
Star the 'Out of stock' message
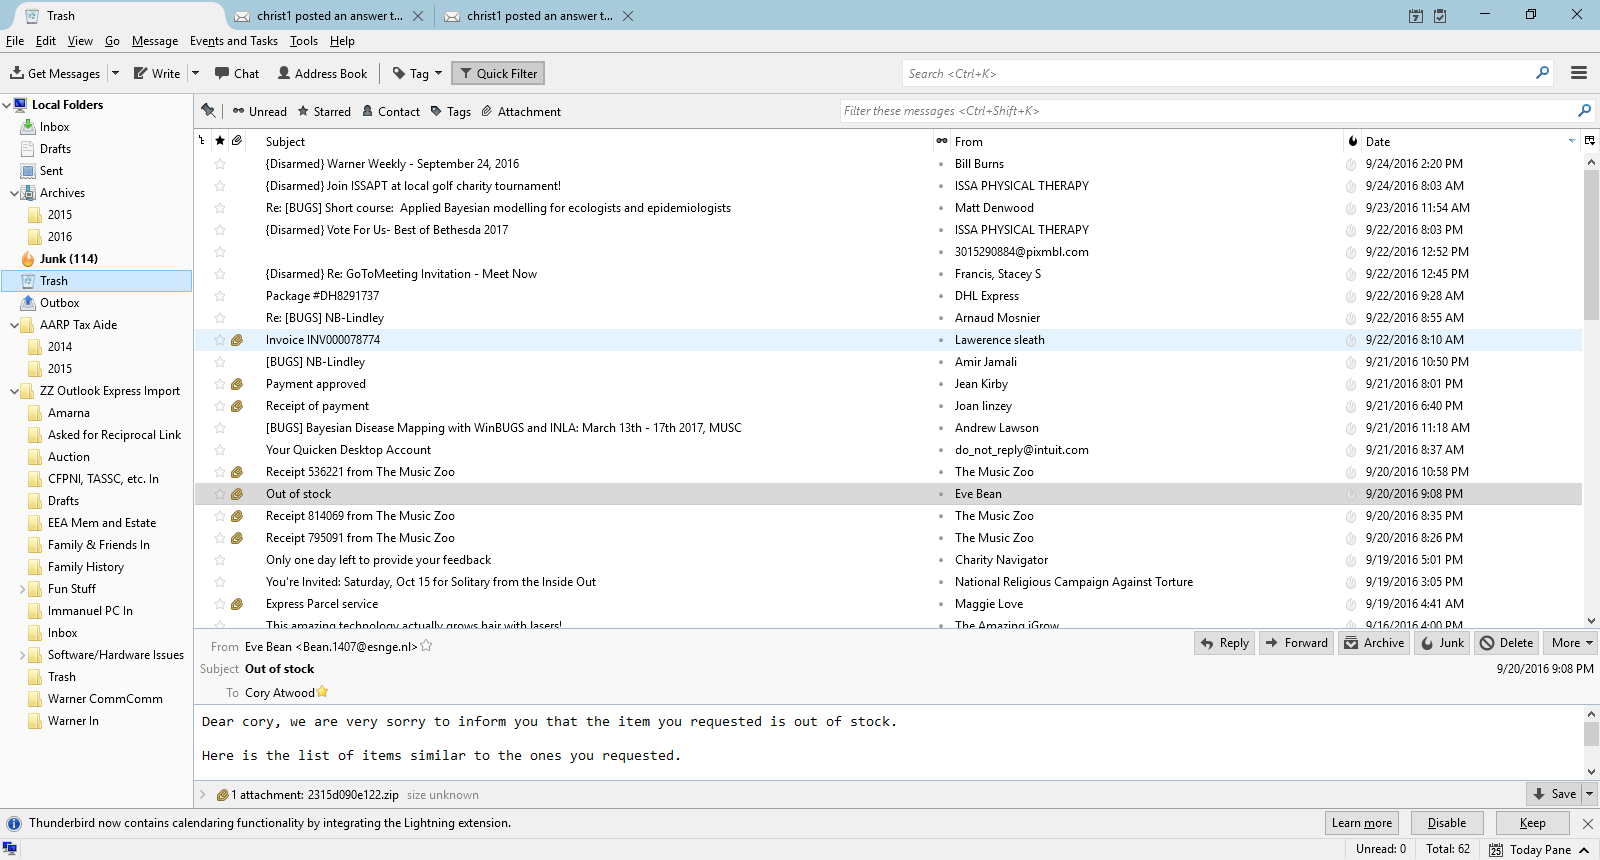click(x=220, y=494)
